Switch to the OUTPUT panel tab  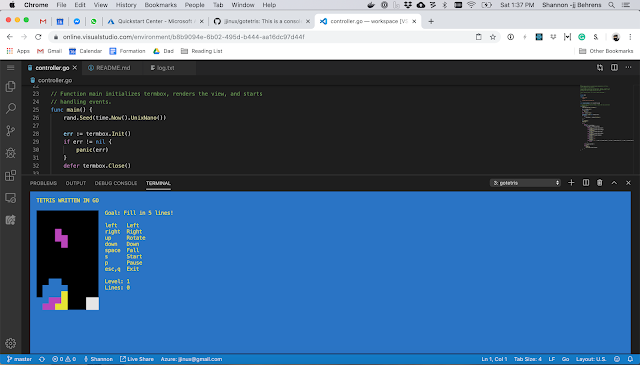[76, 183]
